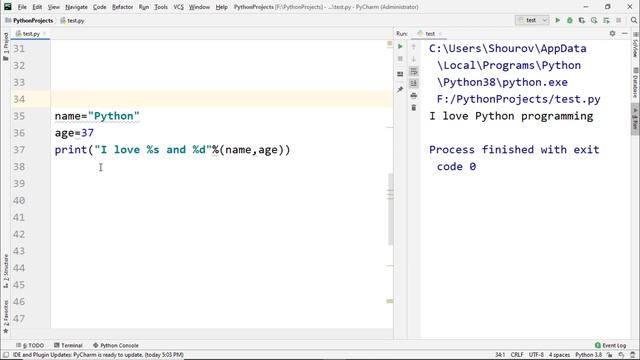Image resolution: width=640 pixels, height=360 pixels.
Task: Click Restore Layout icon in Run panel
Action: (x=400, y=74)
